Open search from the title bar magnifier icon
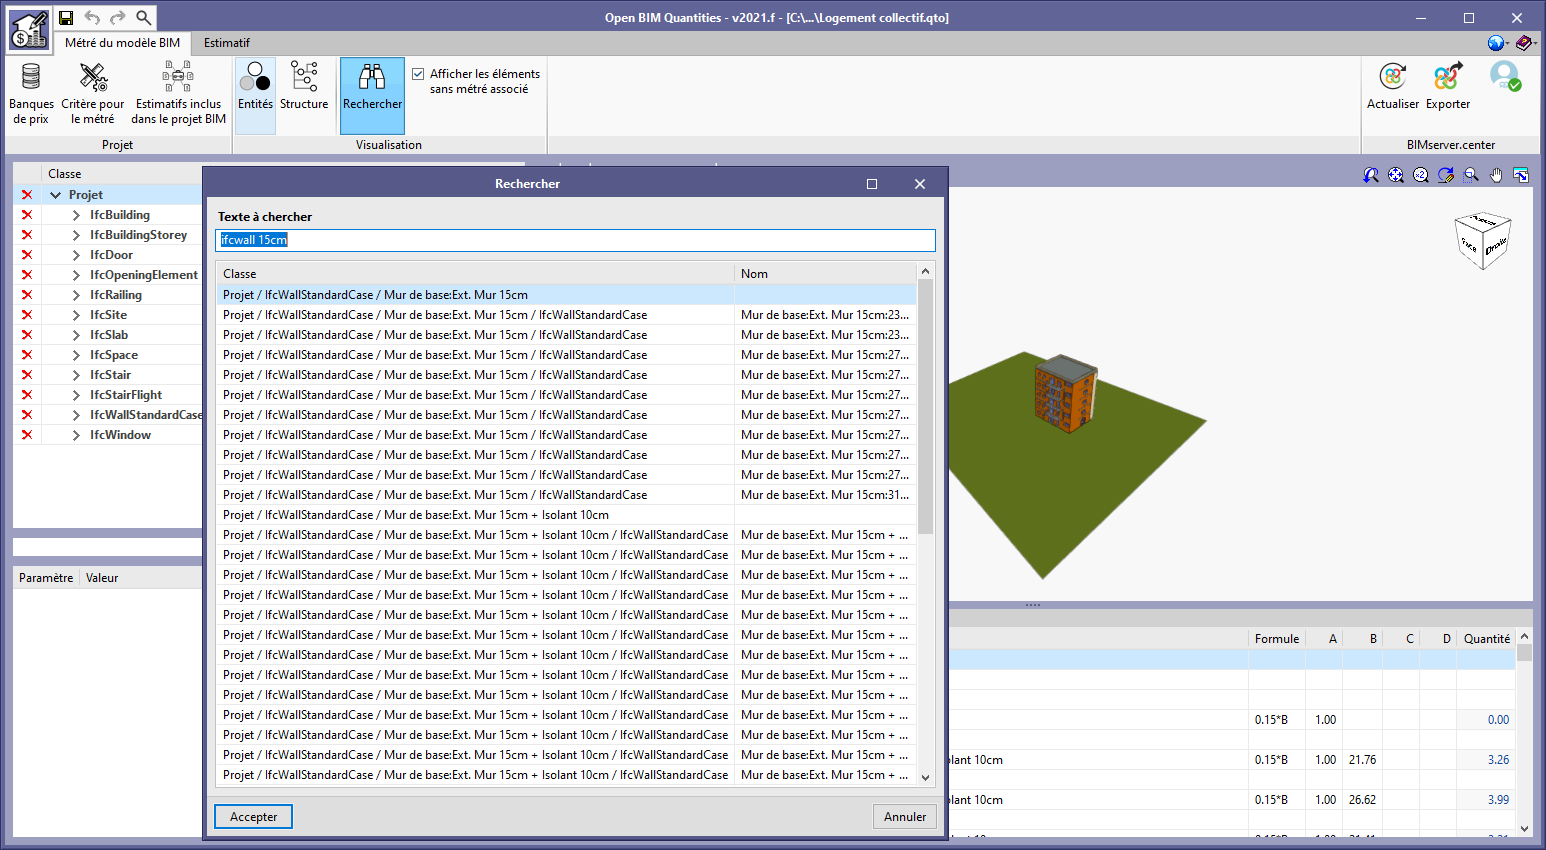 coord(144,17)
